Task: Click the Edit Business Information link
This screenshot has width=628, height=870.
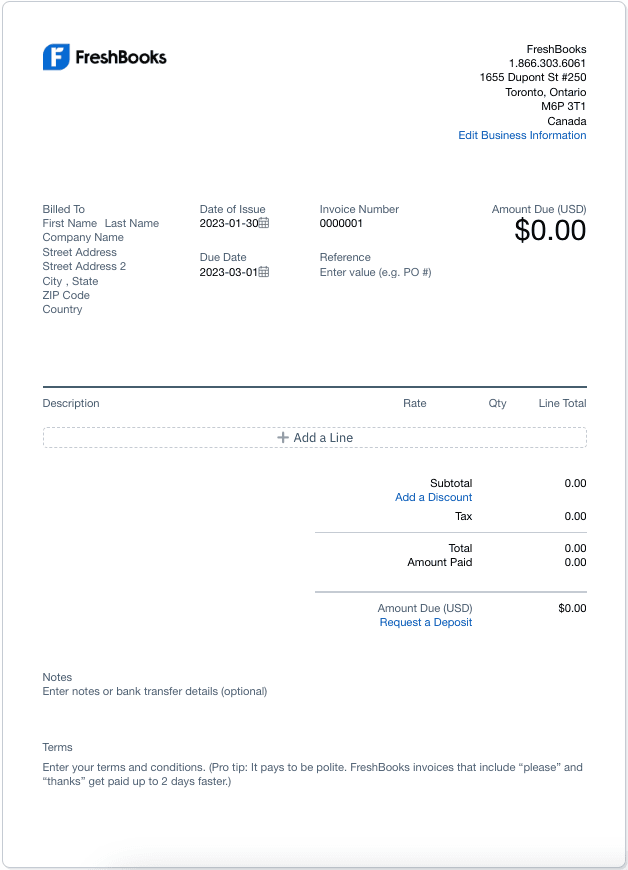Action: 522,135
